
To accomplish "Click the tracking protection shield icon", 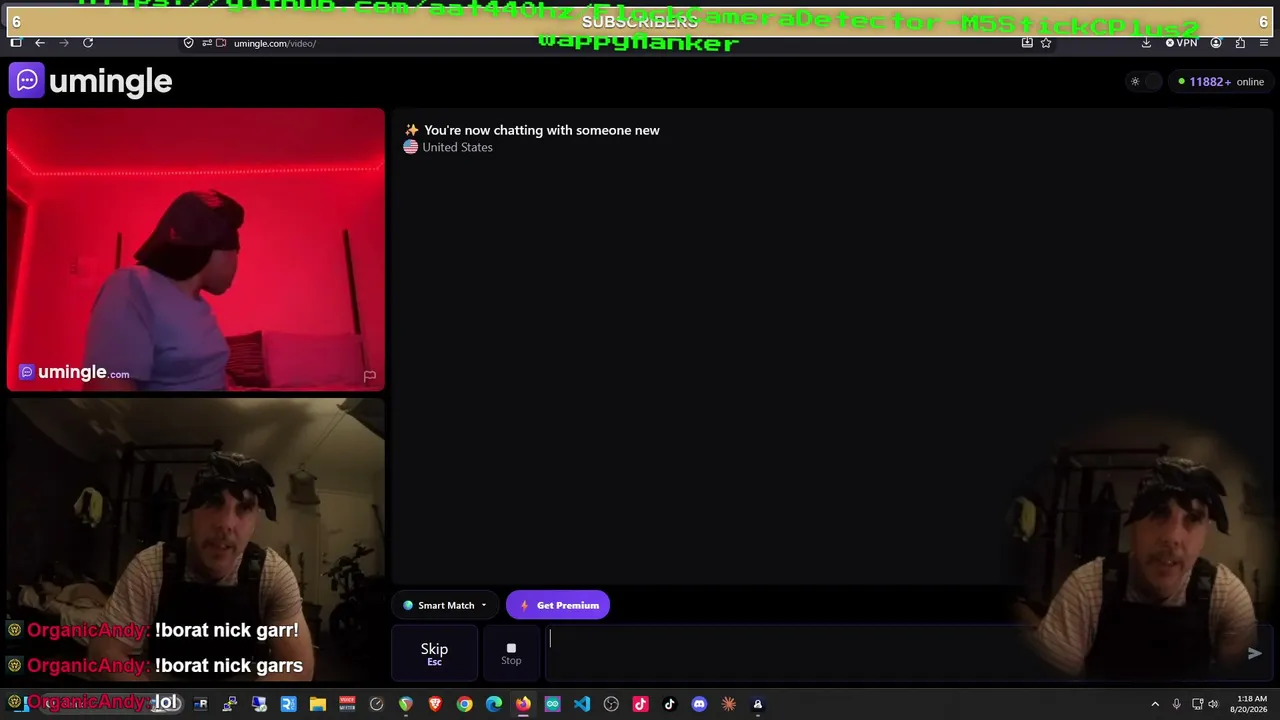I will click(189, 43).
